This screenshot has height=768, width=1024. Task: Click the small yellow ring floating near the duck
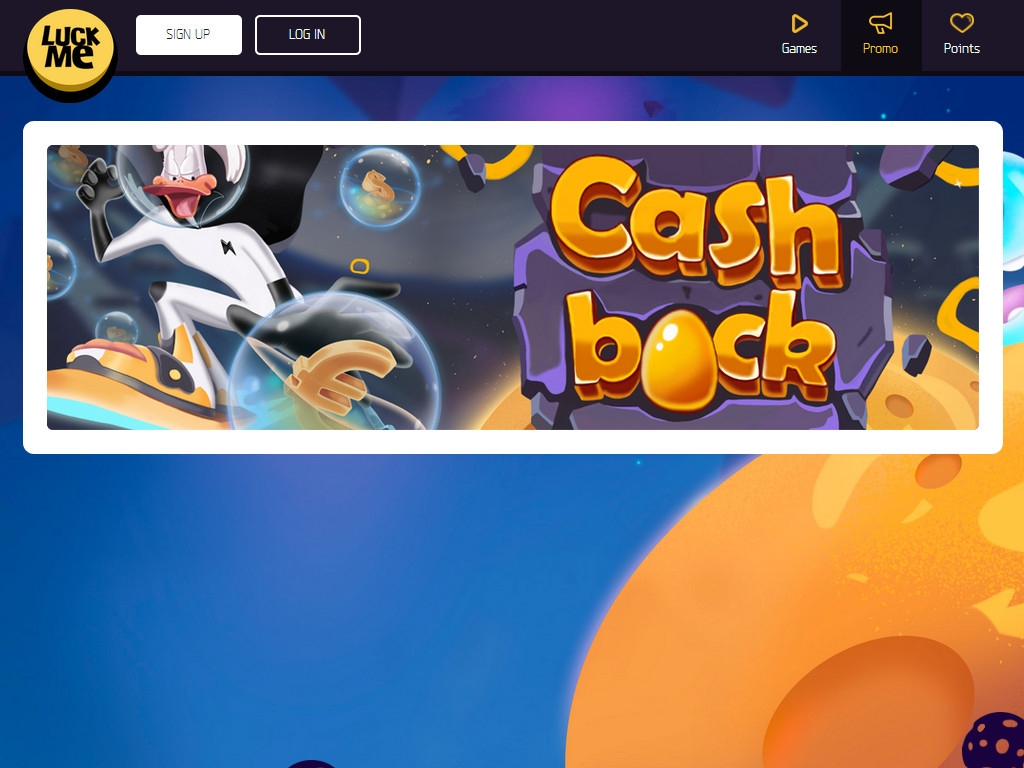click(360, 266)
